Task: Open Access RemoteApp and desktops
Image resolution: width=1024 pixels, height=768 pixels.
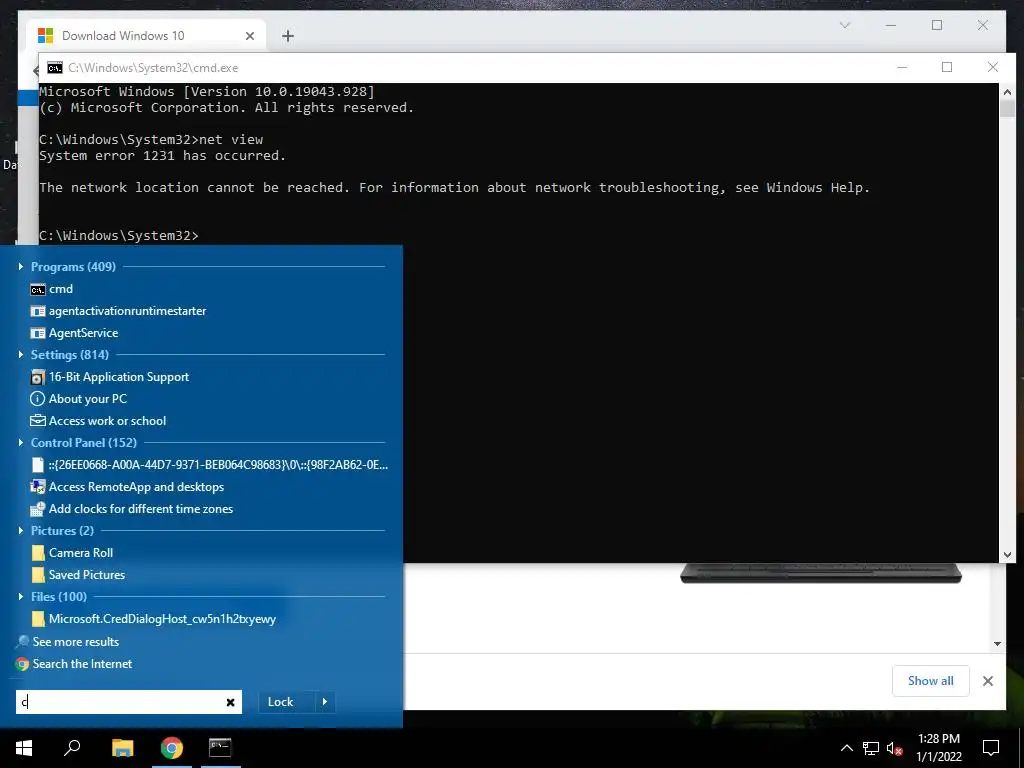Action: 127,487
